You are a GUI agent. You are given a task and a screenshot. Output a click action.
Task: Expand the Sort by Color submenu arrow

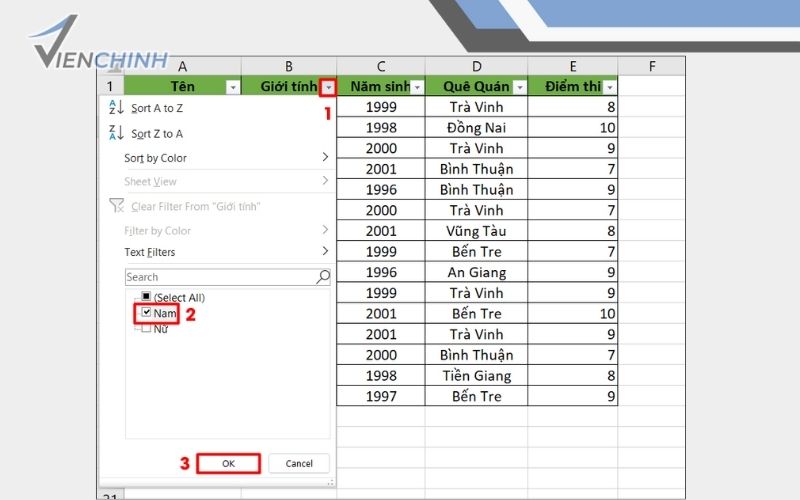click(325, 157)
